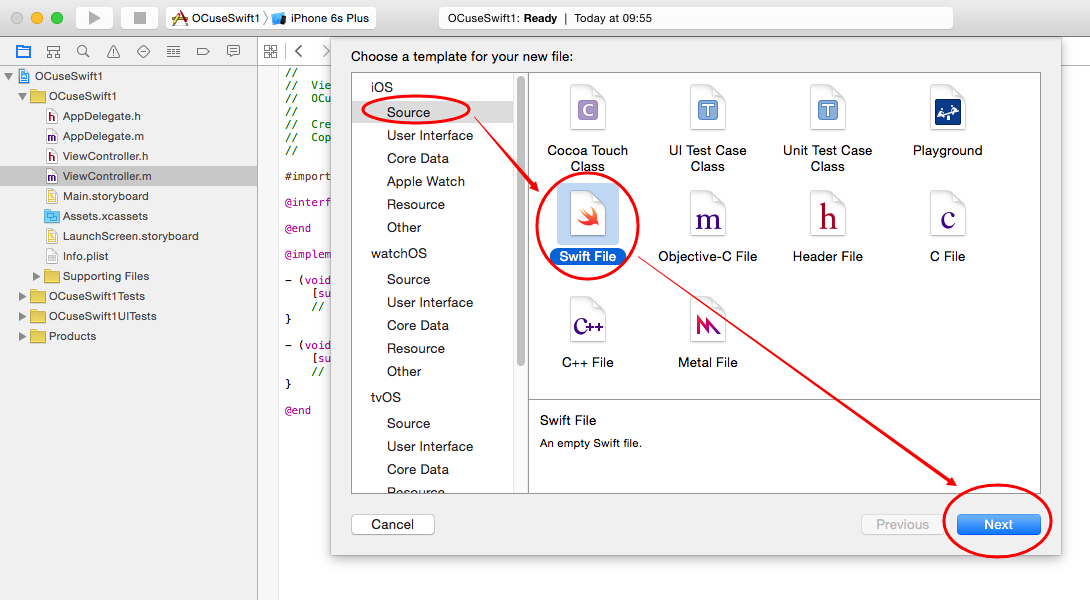This screenshot has height=600, width=1090.
Task: Choose the C++ File template
Action: [x=587, y=332]
